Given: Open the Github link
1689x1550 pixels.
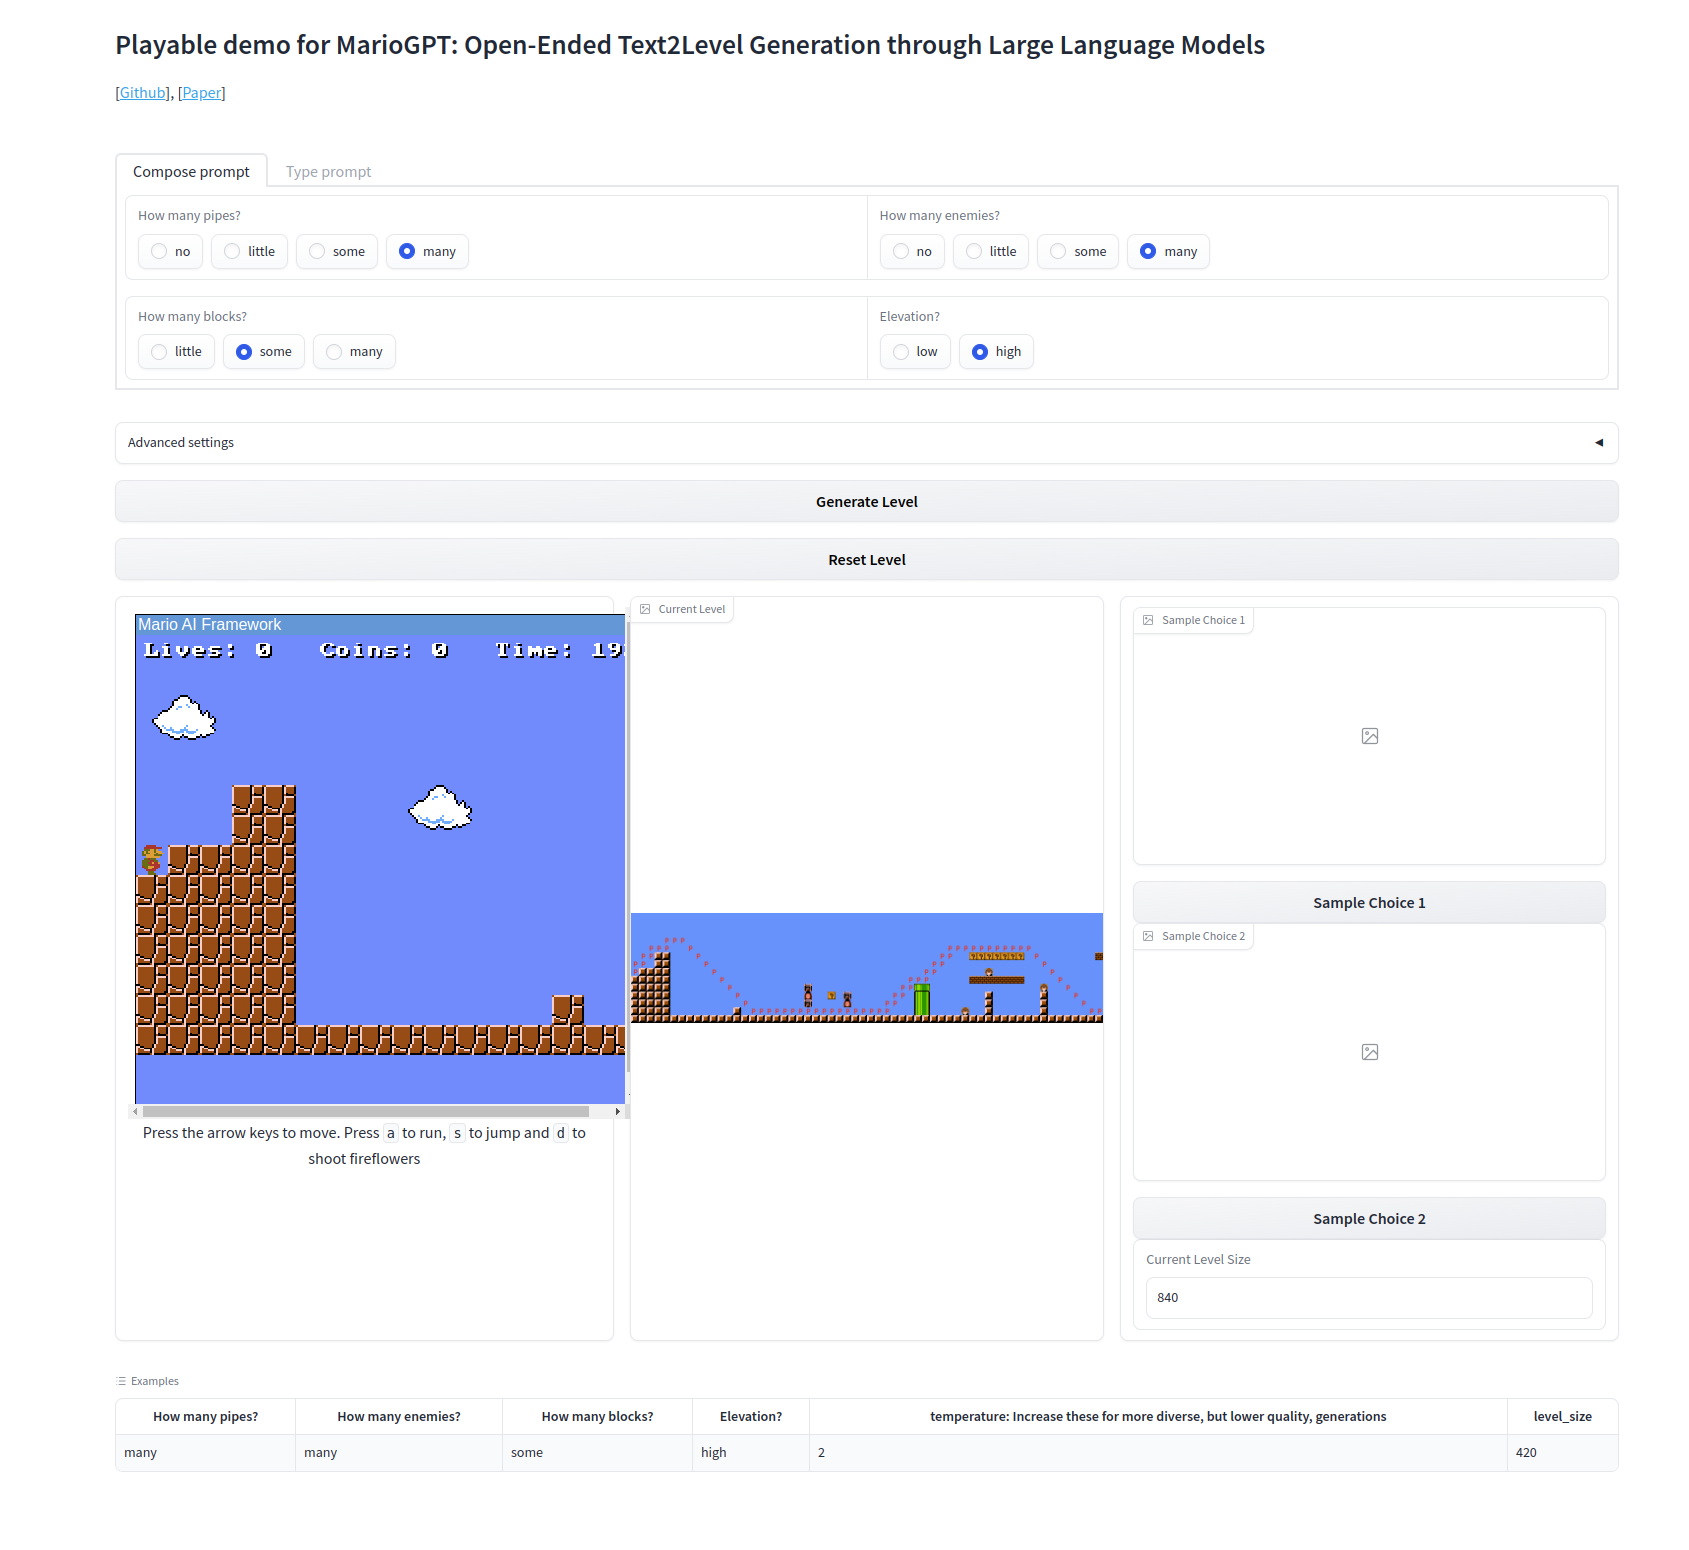Looking at the screenshot, I should (143, 93).
